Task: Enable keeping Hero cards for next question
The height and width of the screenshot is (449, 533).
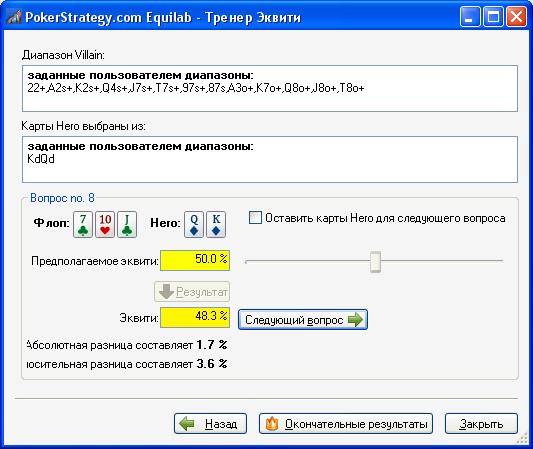Action: pos(255,218)
